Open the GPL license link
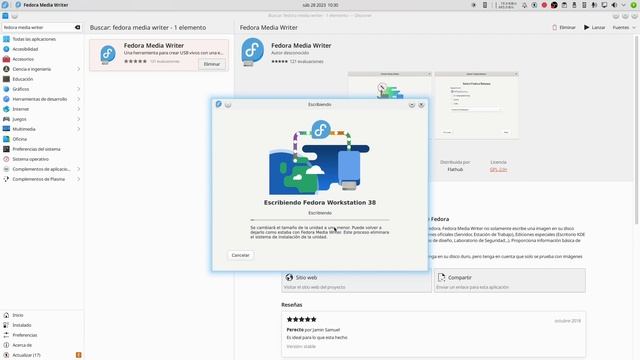 coord(498,169)
